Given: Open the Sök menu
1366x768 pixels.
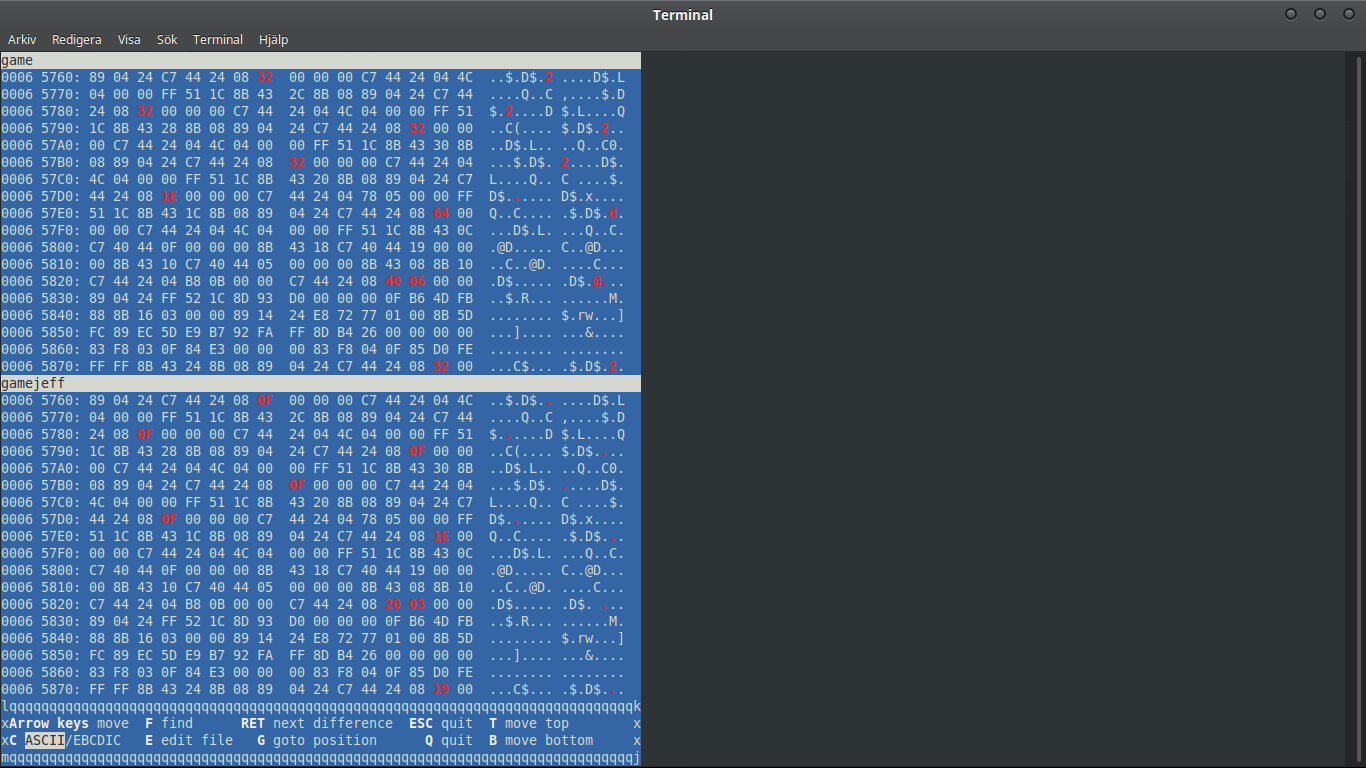Looking at the screenshot, I should (167, 40).
